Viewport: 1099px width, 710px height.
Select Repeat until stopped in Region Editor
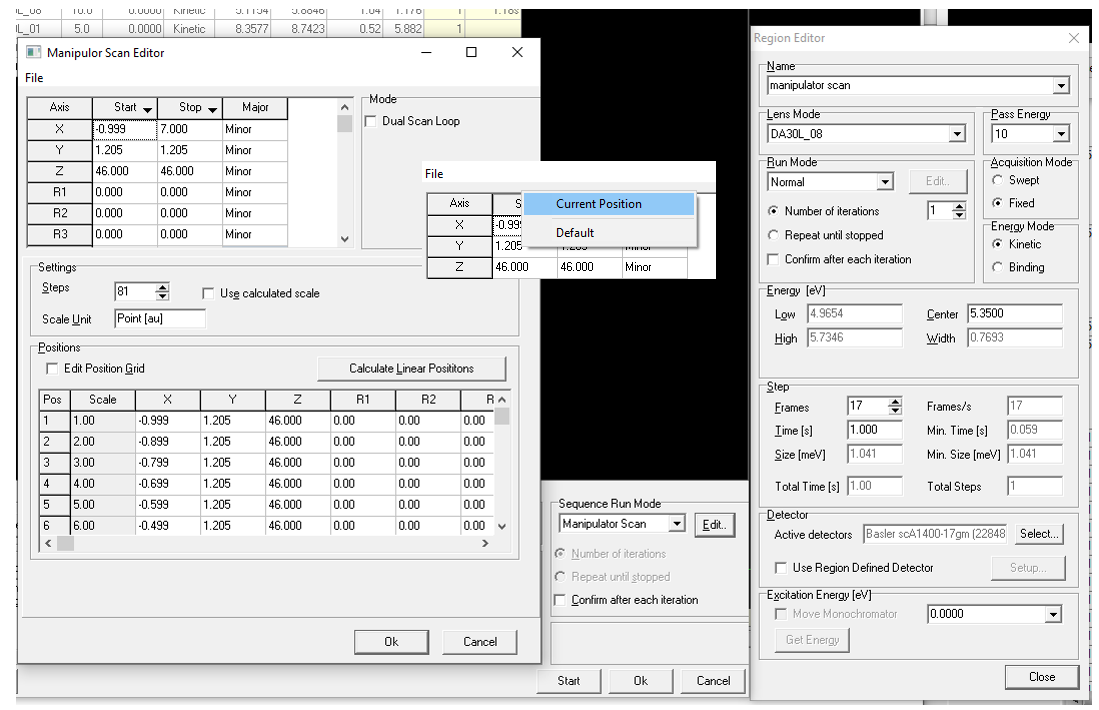click(773, 235)
